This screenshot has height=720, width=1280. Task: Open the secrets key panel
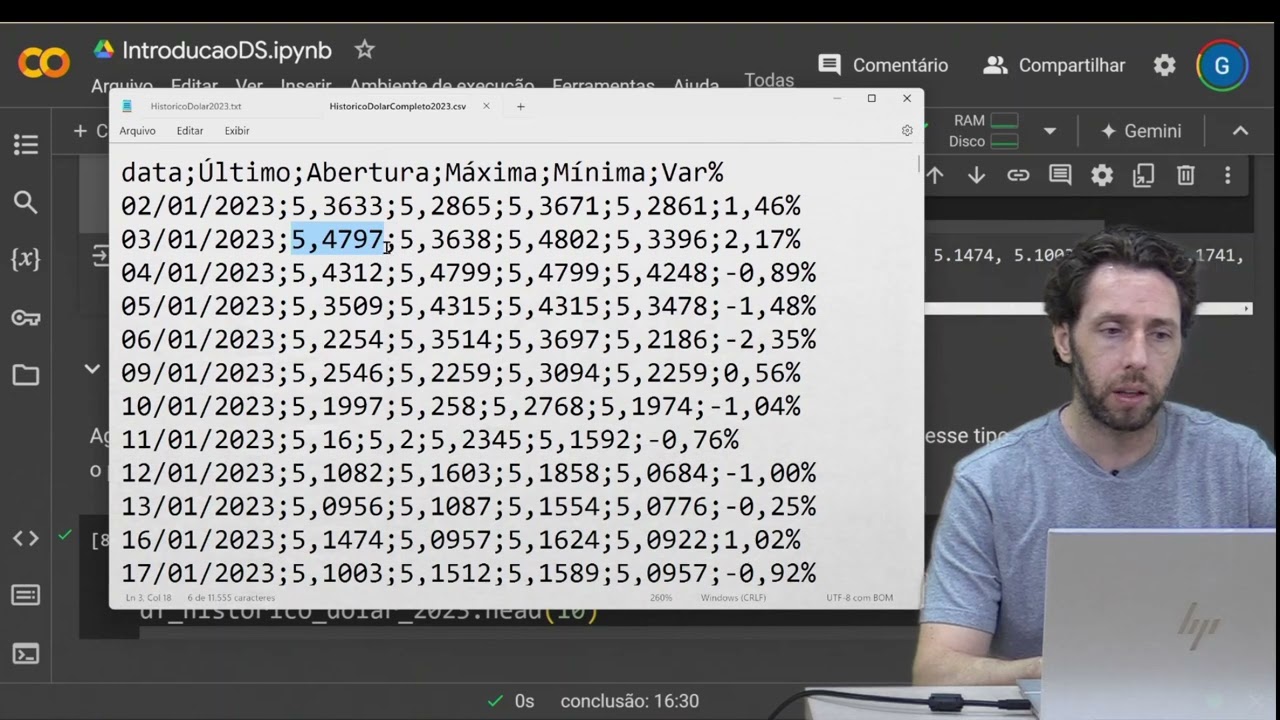coord(26,318)
